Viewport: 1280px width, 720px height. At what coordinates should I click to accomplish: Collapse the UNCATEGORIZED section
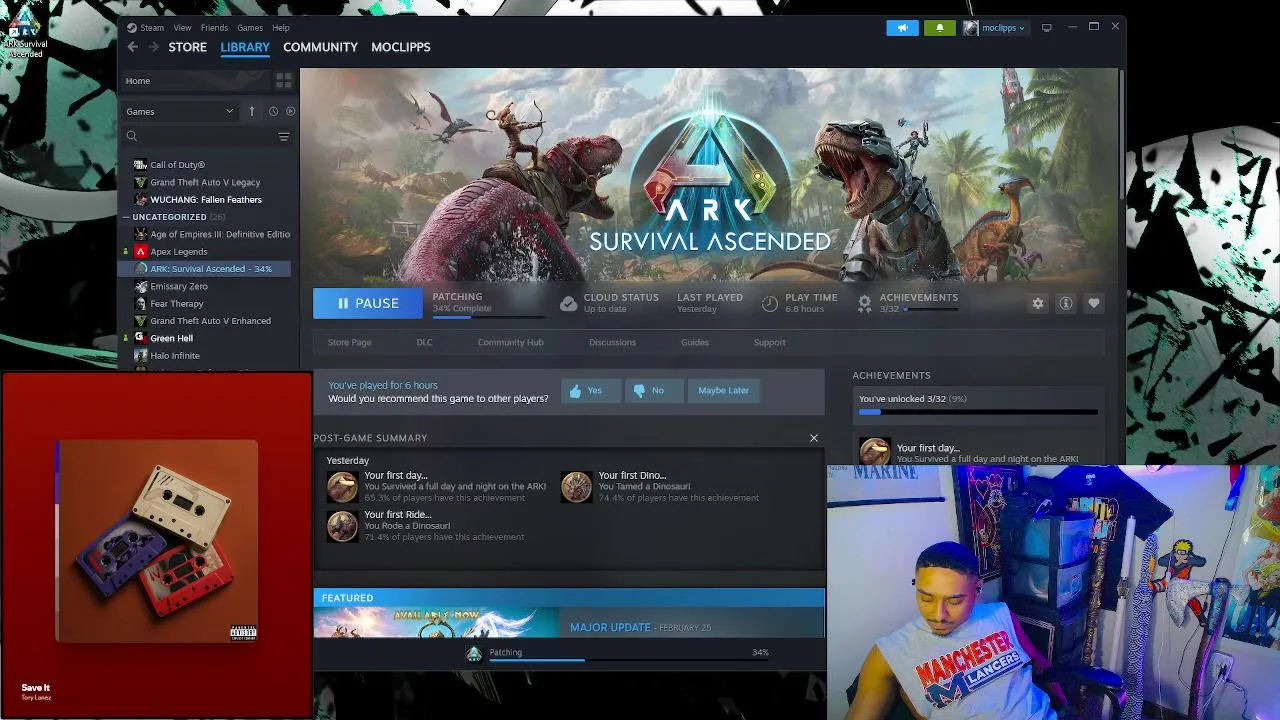click(126, 217)
